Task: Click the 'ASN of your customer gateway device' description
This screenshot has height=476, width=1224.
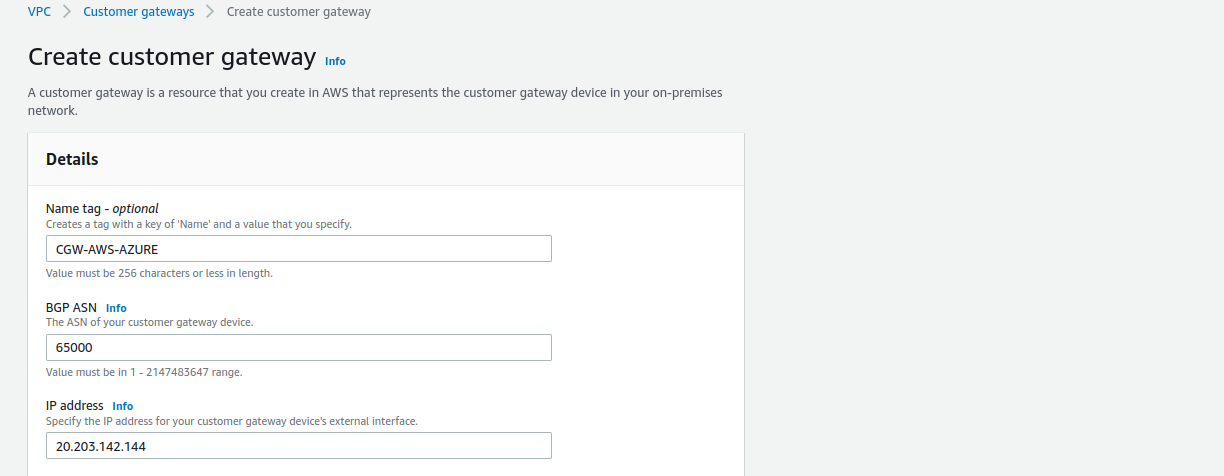Action: (149, 323)
